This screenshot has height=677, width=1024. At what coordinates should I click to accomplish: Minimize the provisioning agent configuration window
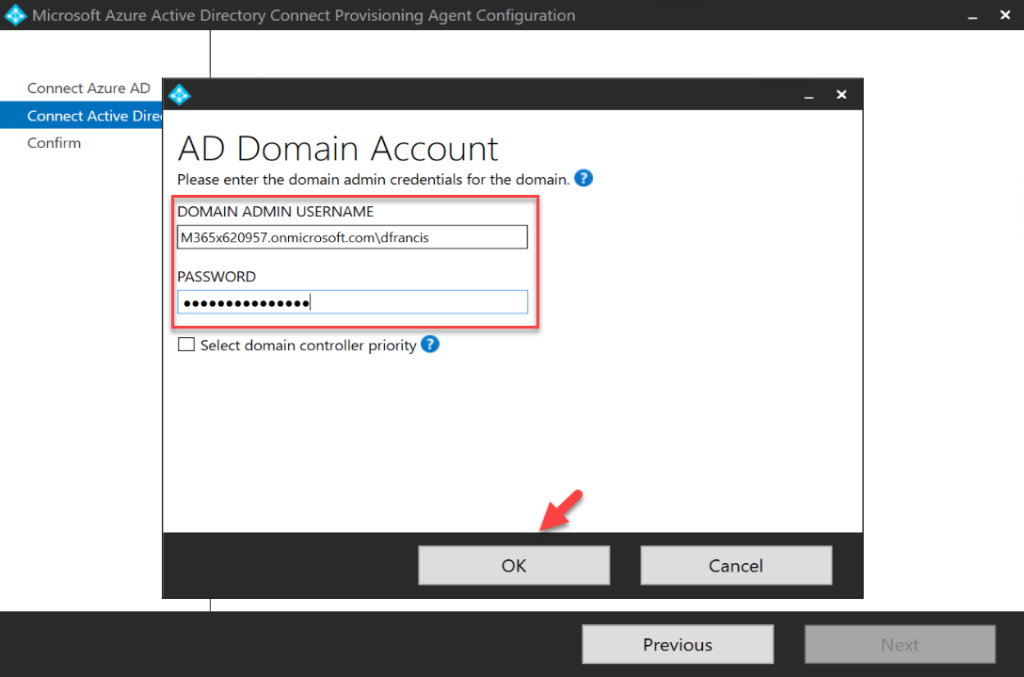[x=971, y=15]
